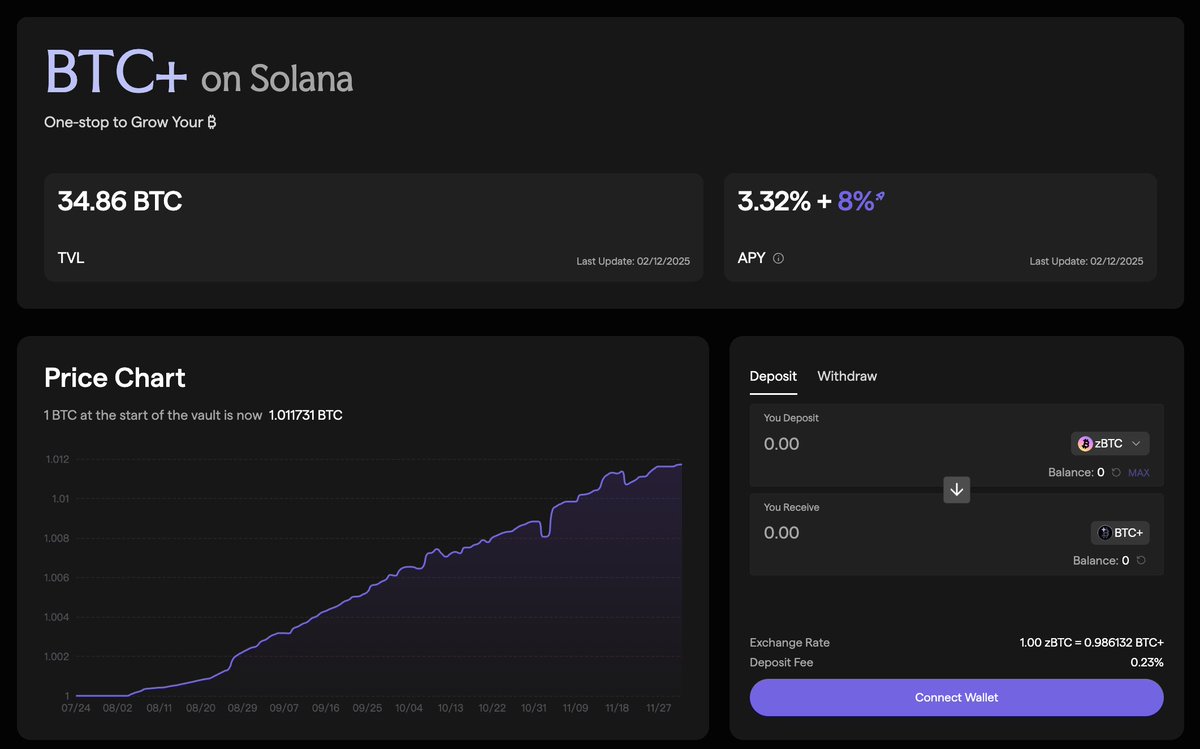Click the 1.011731 BTC price value

[306, 415]
